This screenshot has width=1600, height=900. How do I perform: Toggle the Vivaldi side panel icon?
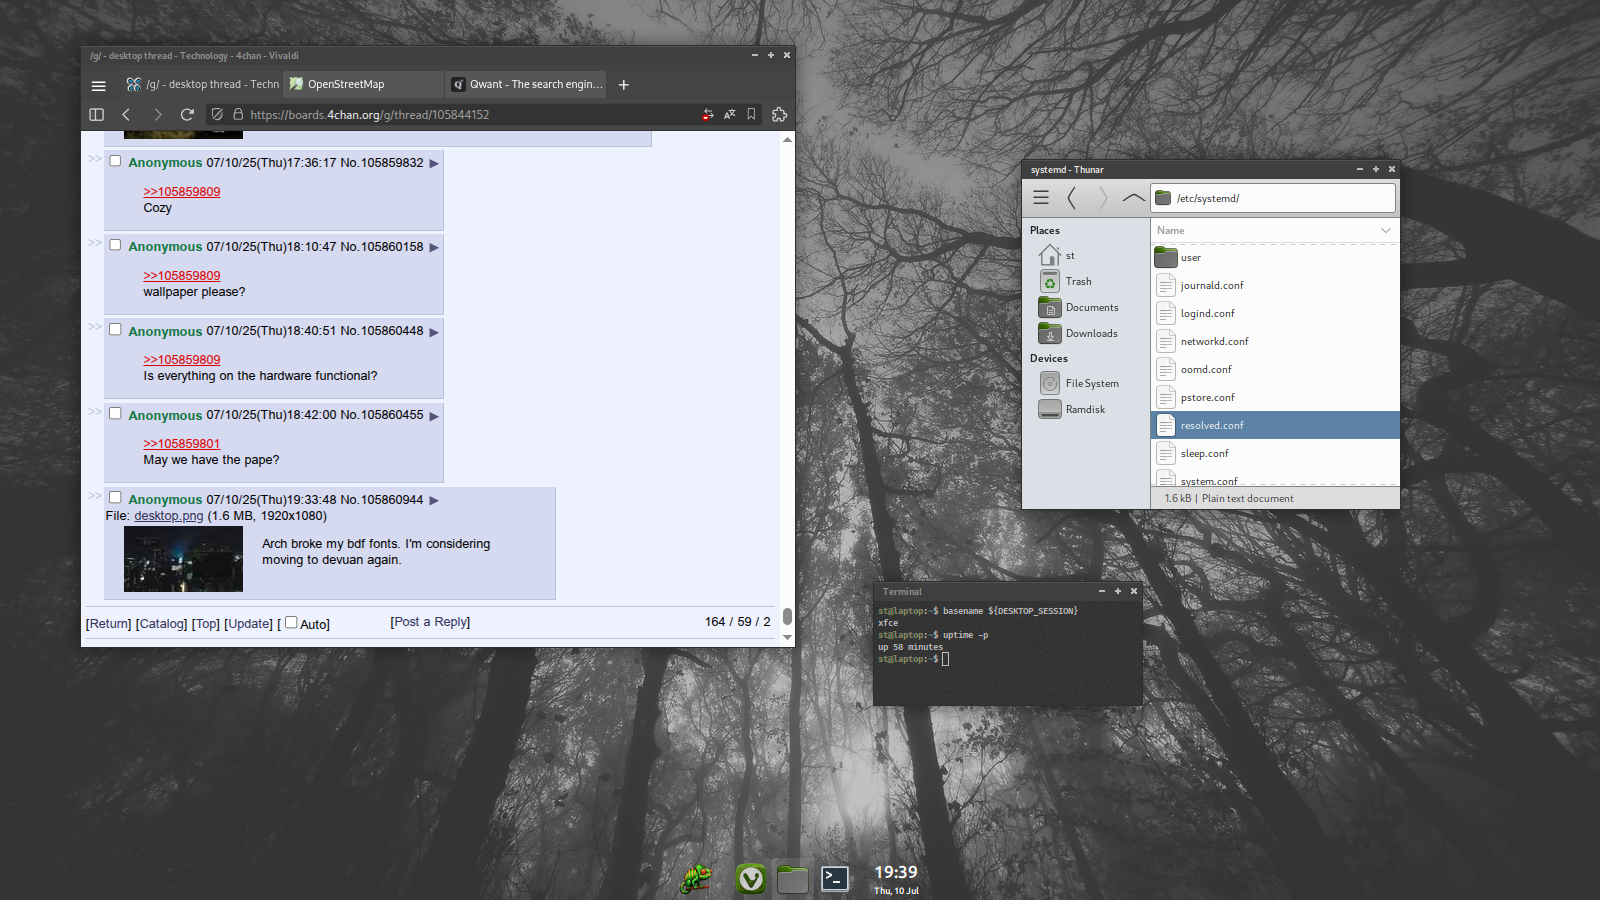tap(97, 115)
